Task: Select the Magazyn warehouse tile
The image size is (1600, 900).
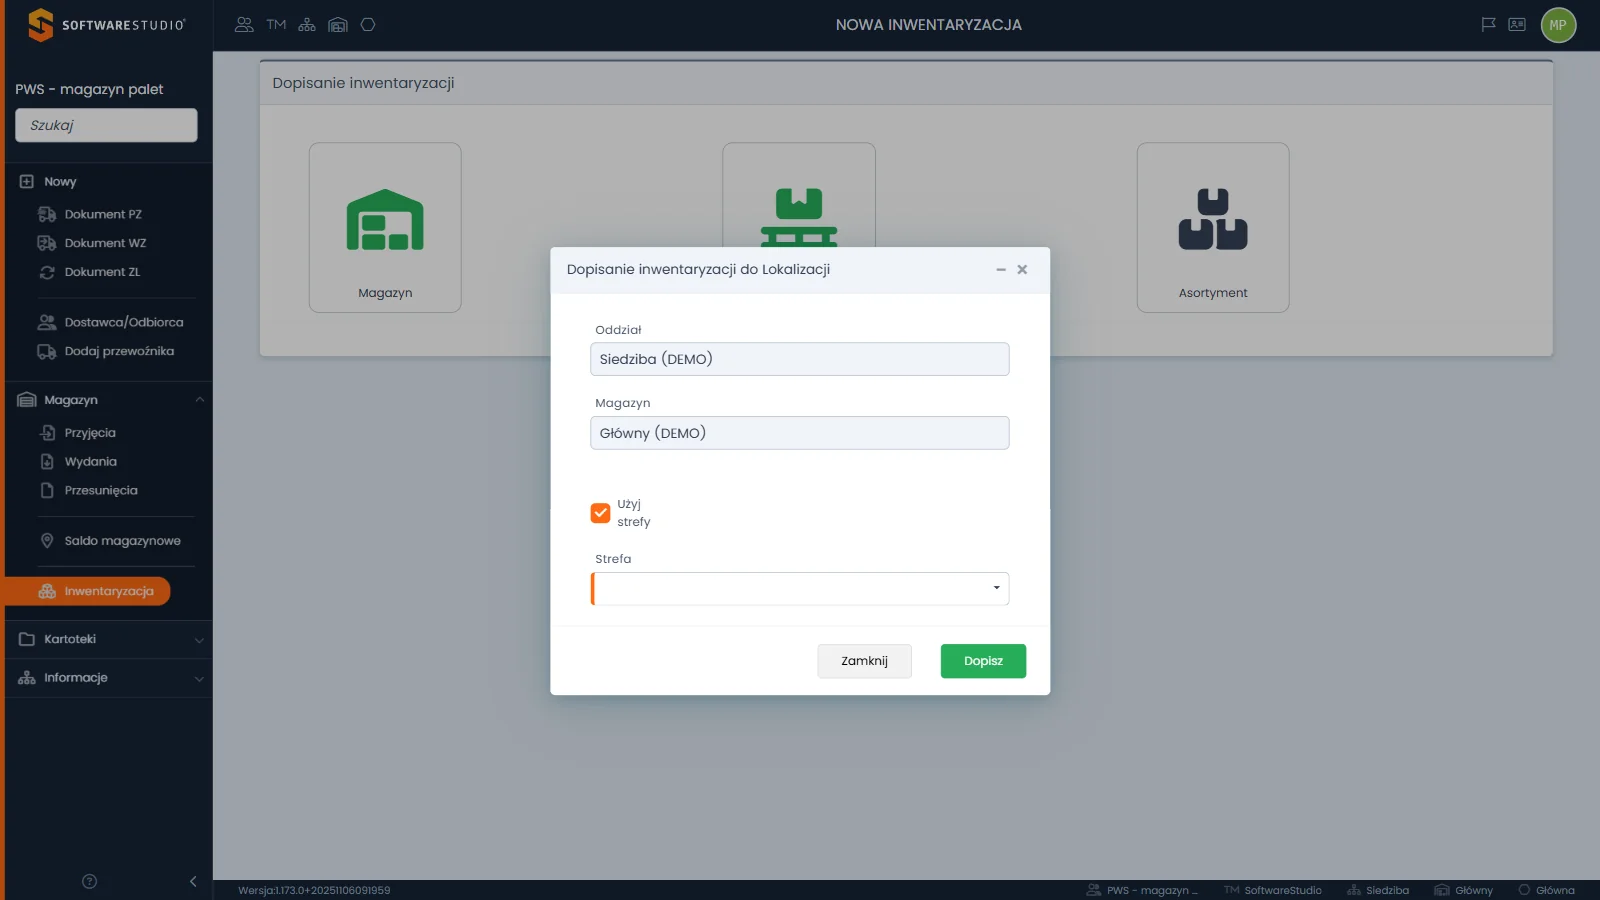Action: click(x=385, y=227)
